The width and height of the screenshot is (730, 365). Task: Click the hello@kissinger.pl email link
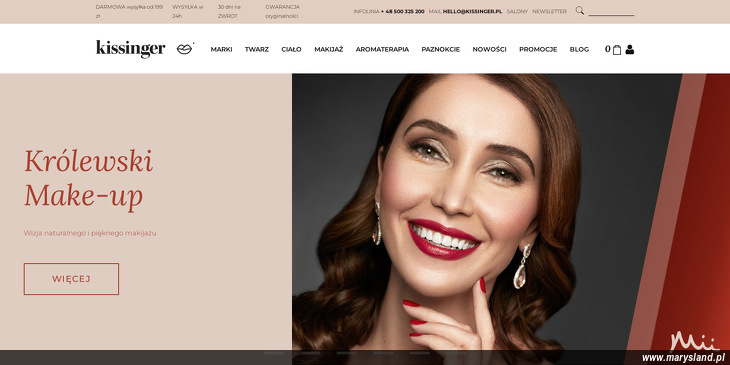click(472, 11)
